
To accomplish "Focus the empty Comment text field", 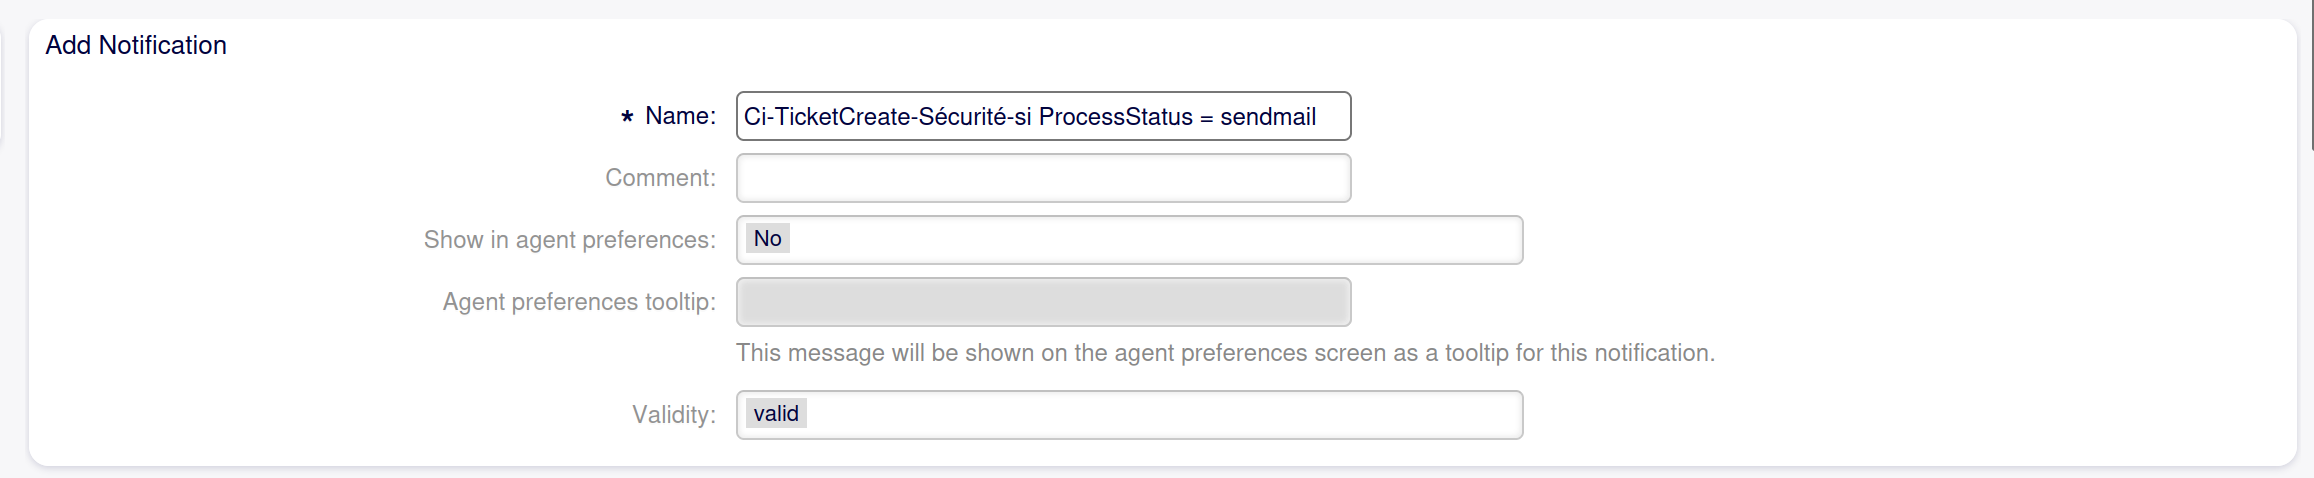I will click(x=1043, y=178).
